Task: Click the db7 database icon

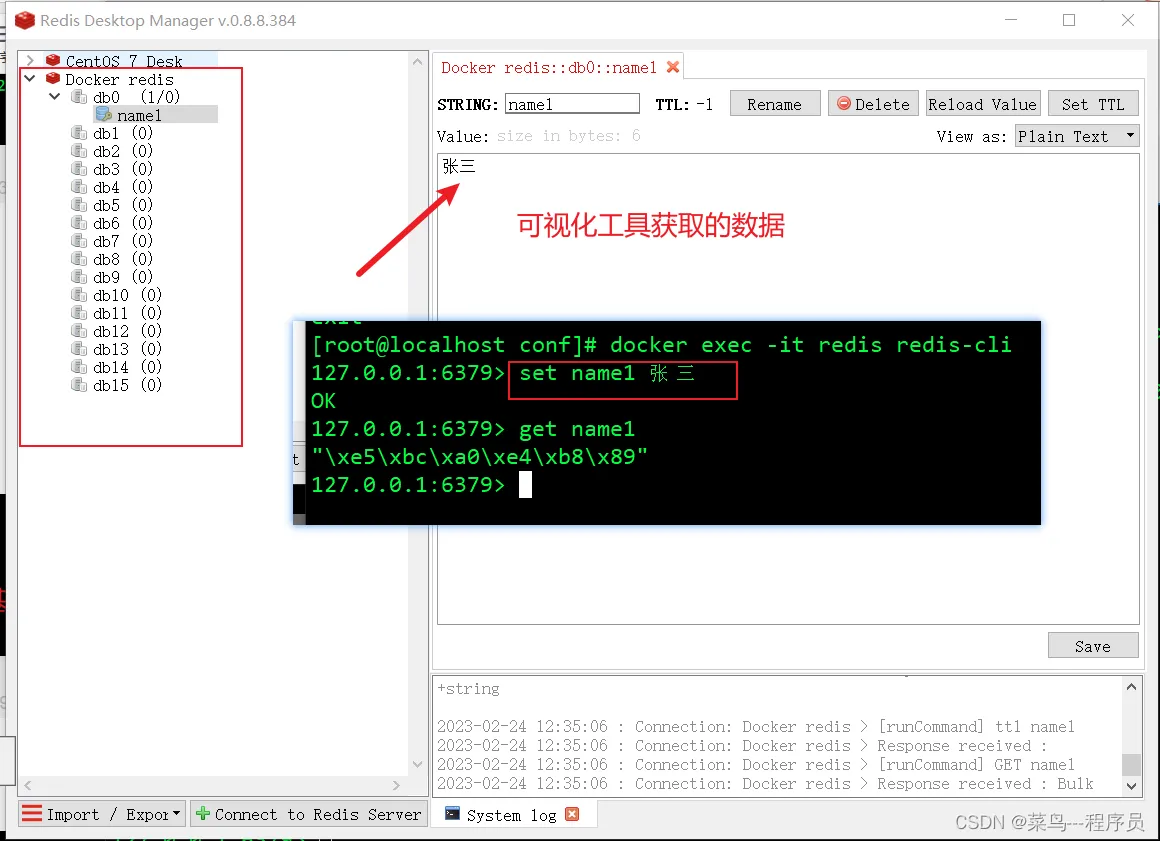Action: (79, 240)
